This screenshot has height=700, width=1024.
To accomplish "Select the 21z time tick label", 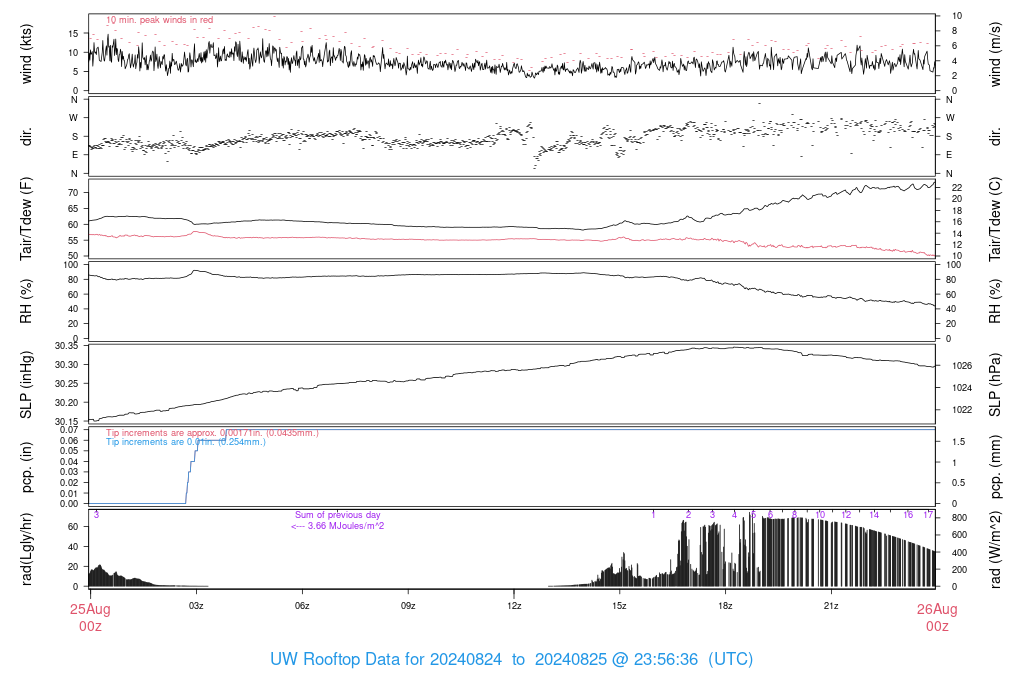I will point(831,606).
